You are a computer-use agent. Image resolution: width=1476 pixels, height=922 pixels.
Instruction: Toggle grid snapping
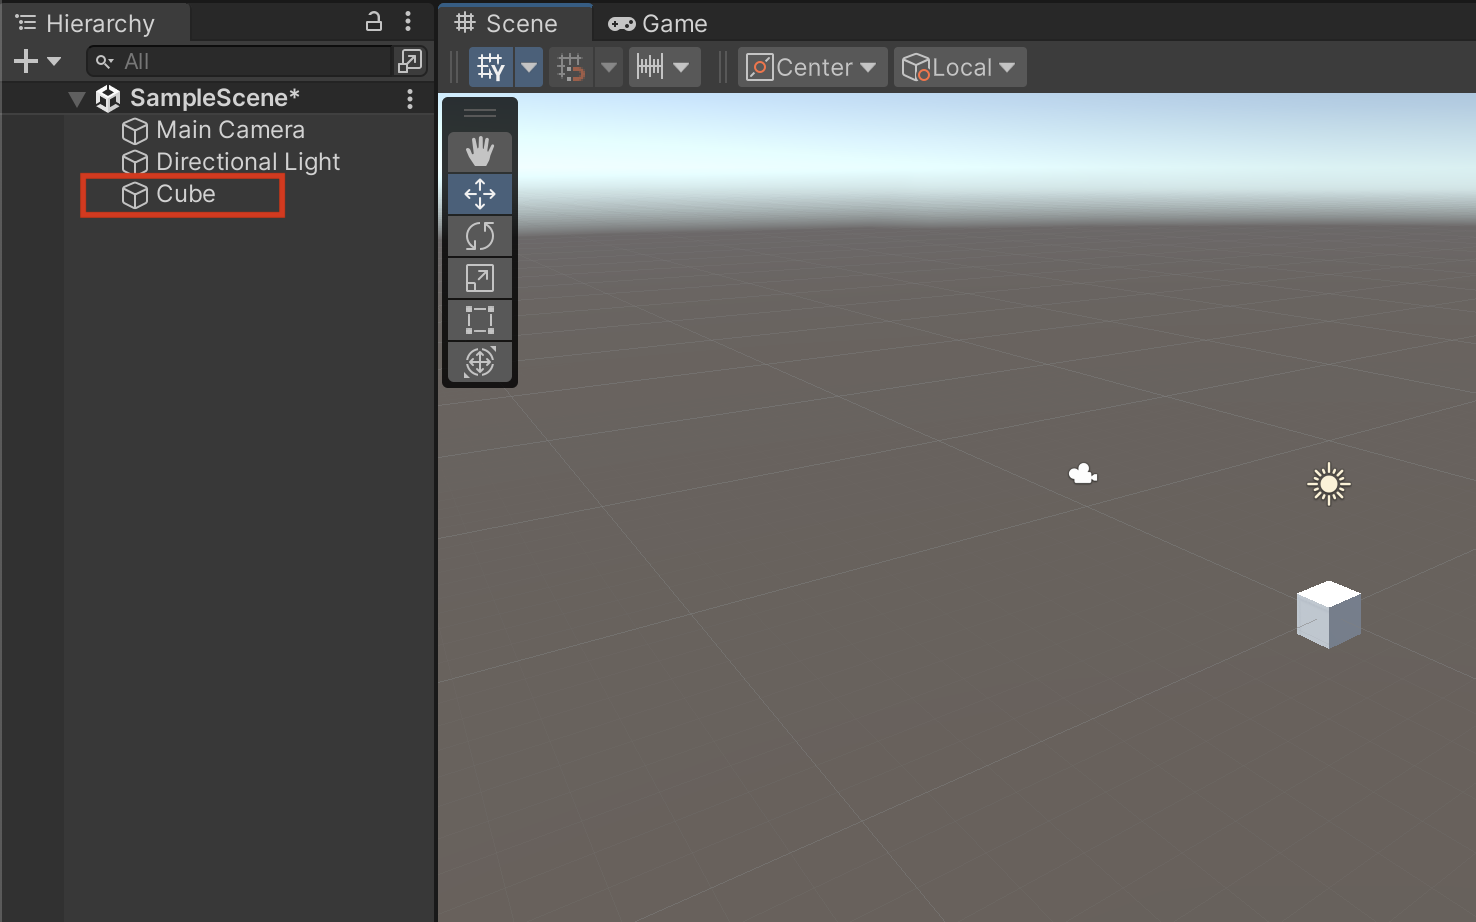pyautogui.click(x=571, y=67)
